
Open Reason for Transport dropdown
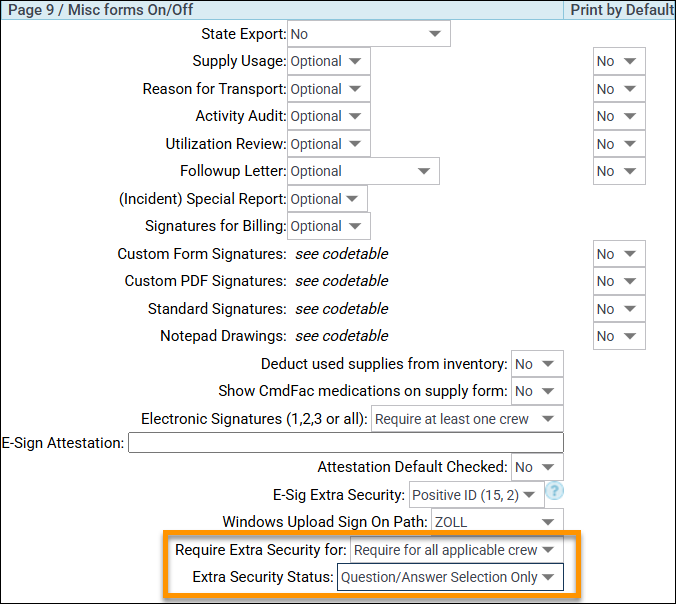pos(328,89)
